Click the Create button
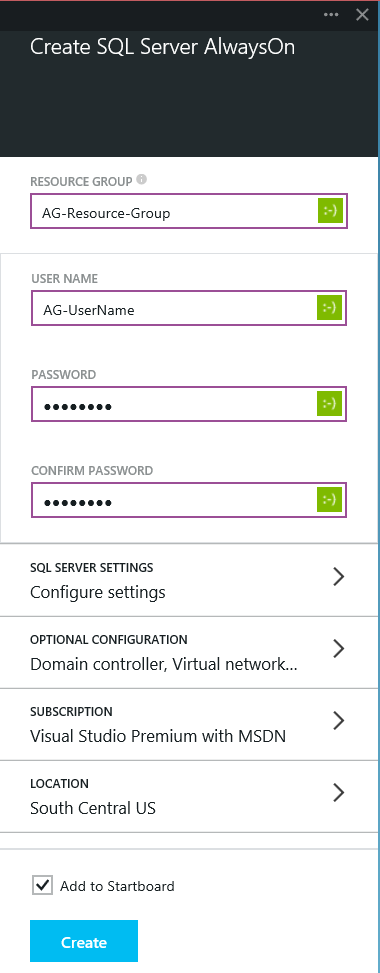 [84, 941]
